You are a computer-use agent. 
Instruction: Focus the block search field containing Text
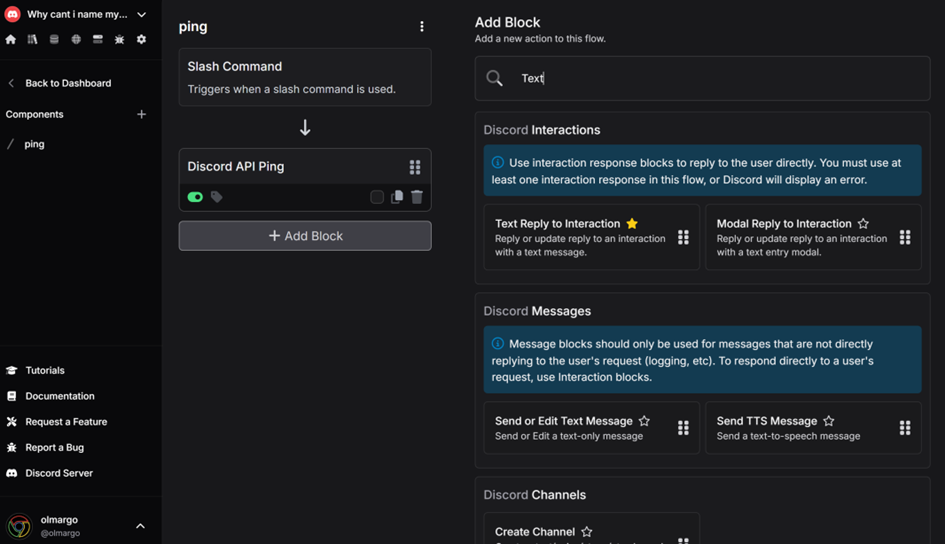click(703, 78)
